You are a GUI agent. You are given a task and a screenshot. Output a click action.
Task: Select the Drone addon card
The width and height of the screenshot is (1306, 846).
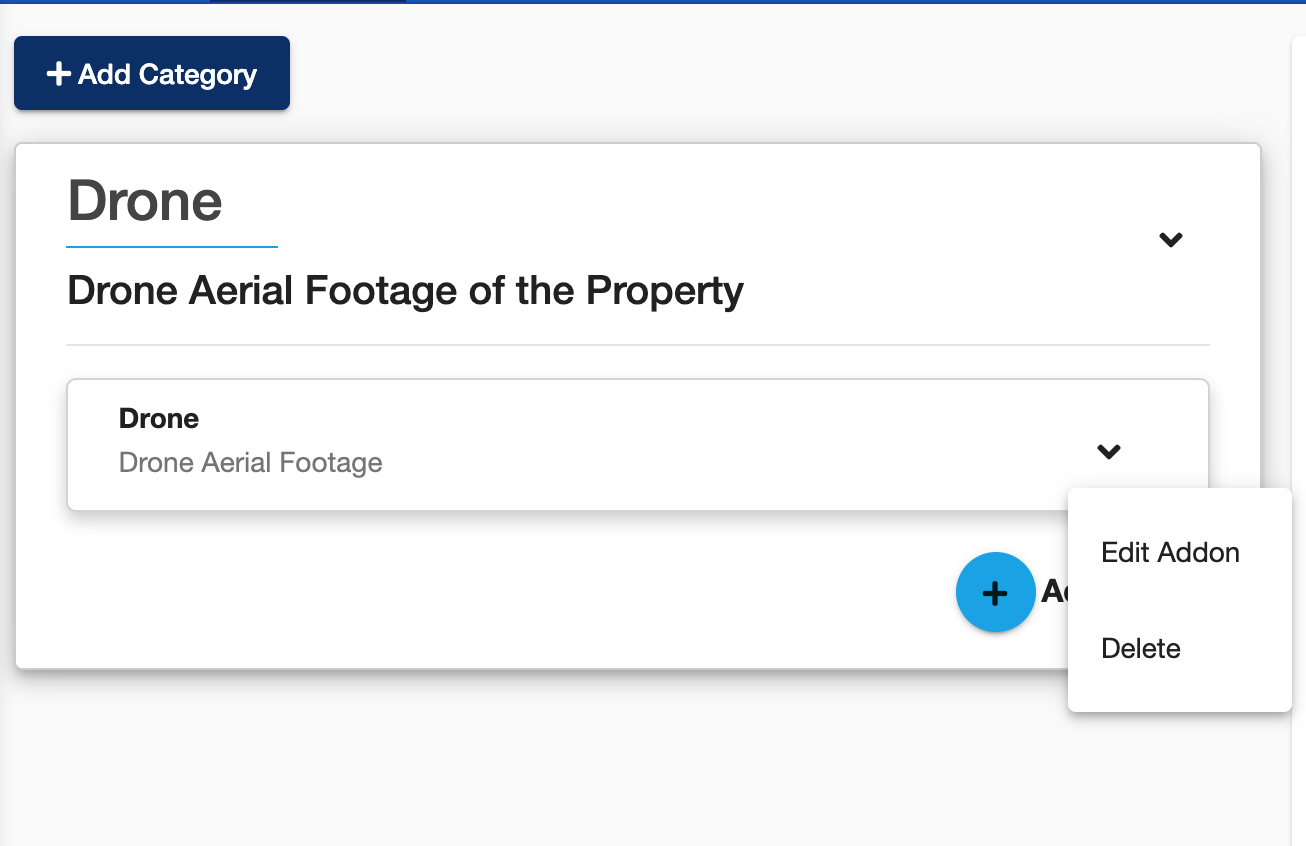coord(638,445)
